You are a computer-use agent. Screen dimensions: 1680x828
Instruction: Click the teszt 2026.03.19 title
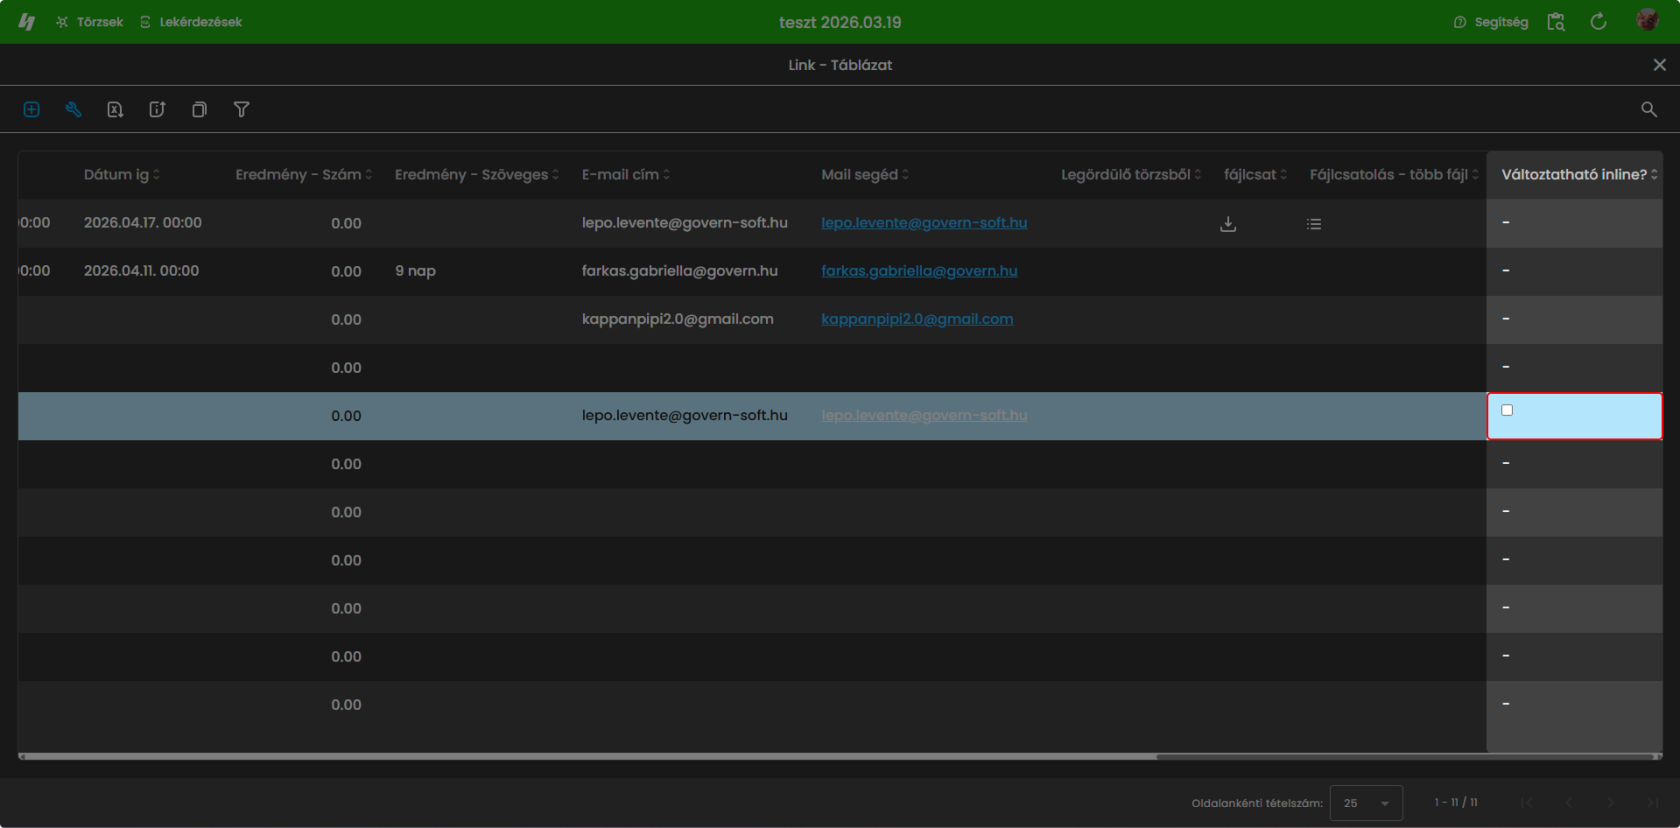(840, 22)
